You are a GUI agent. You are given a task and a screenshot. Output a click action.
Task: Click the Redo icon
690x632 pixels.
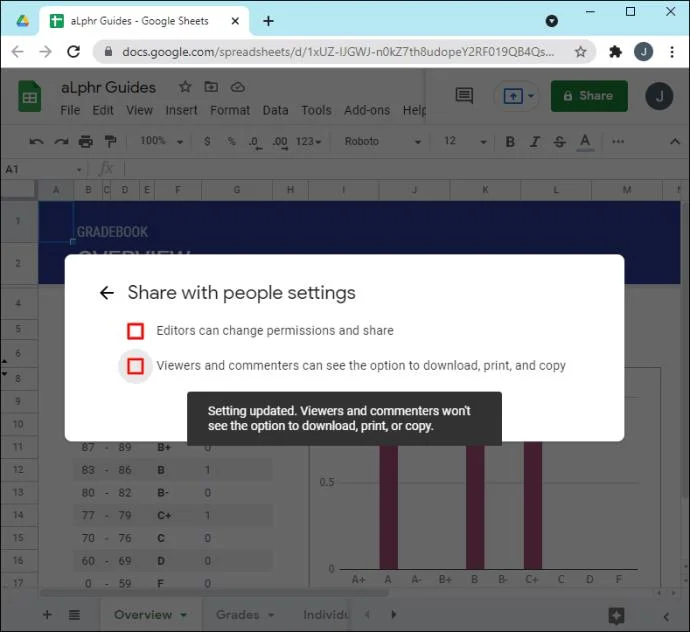point(61,142)
